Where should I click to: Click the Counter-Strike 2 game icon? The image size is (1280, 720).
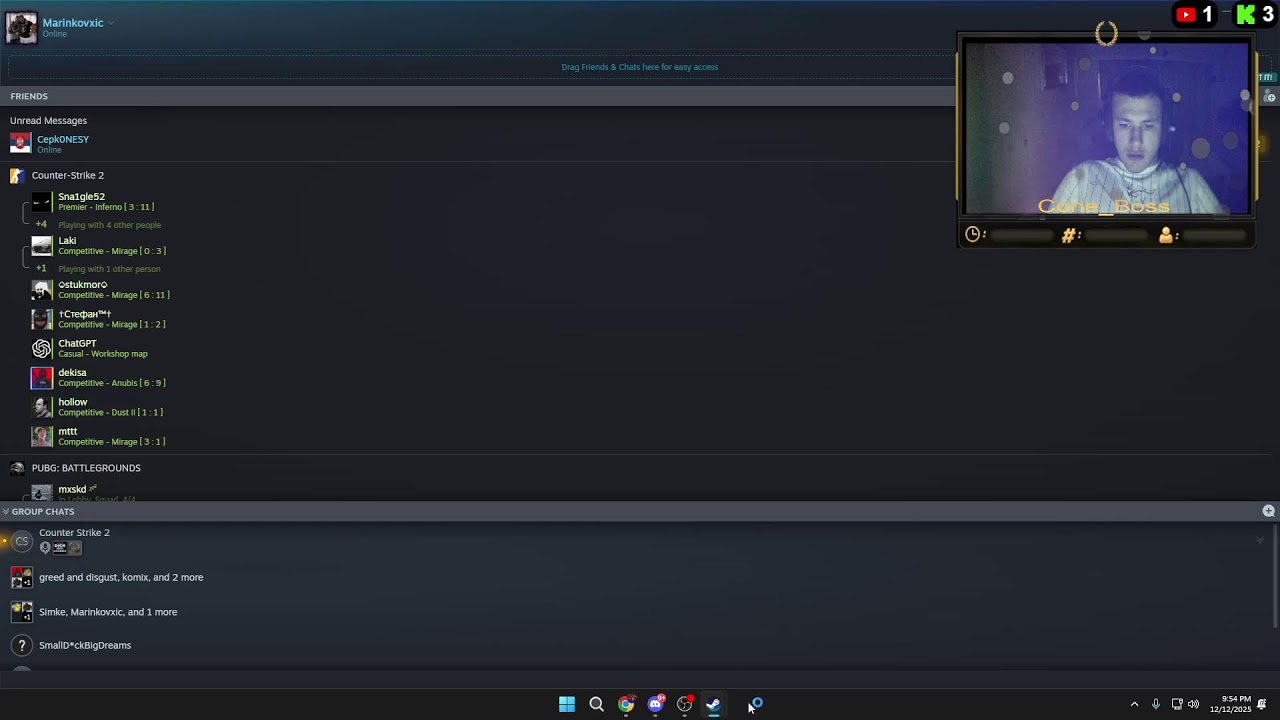(16, 175)
